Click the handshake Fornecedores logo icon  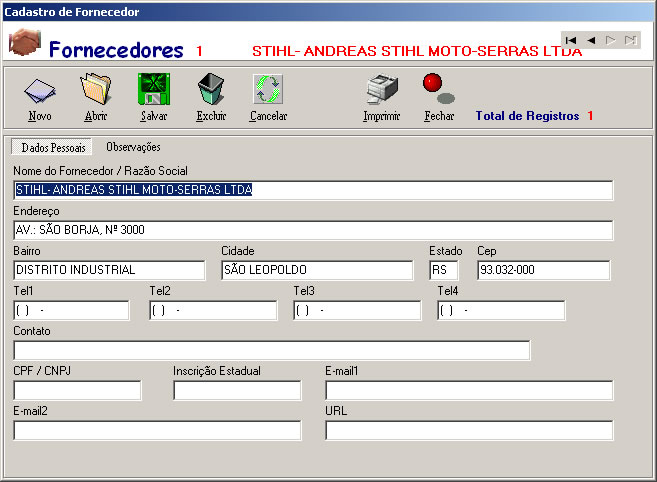click(x=25, y=42)
